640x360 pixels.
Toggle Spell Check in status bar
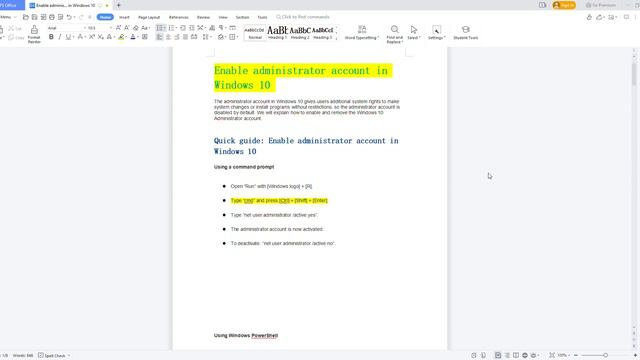tap(52, 356)
